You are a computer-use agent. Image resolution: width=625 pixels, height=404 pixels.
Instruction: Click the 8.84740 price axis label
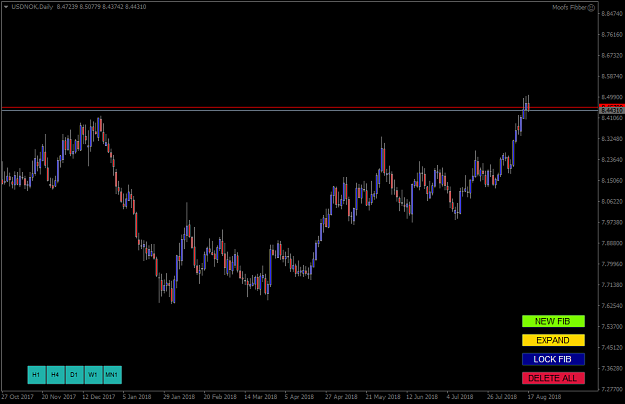click(x=612, y=14)
